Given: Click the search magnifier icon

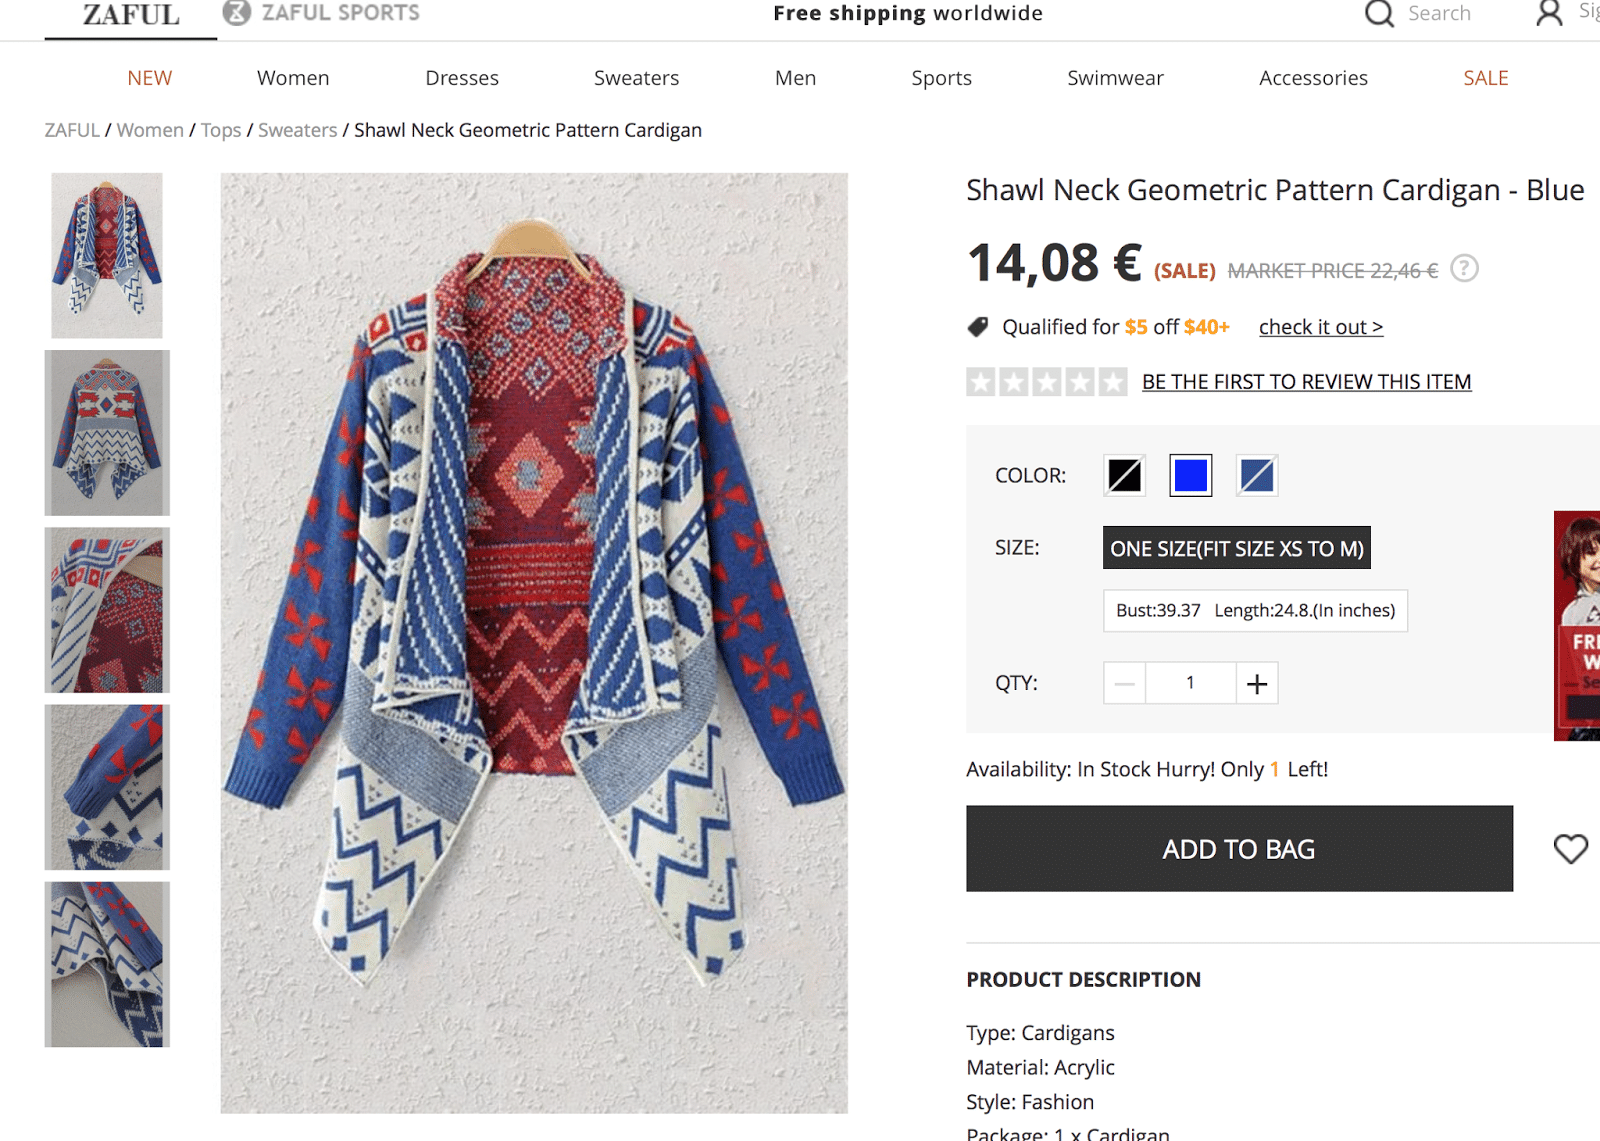Looking at the screenshot, I should point(1379,13).
